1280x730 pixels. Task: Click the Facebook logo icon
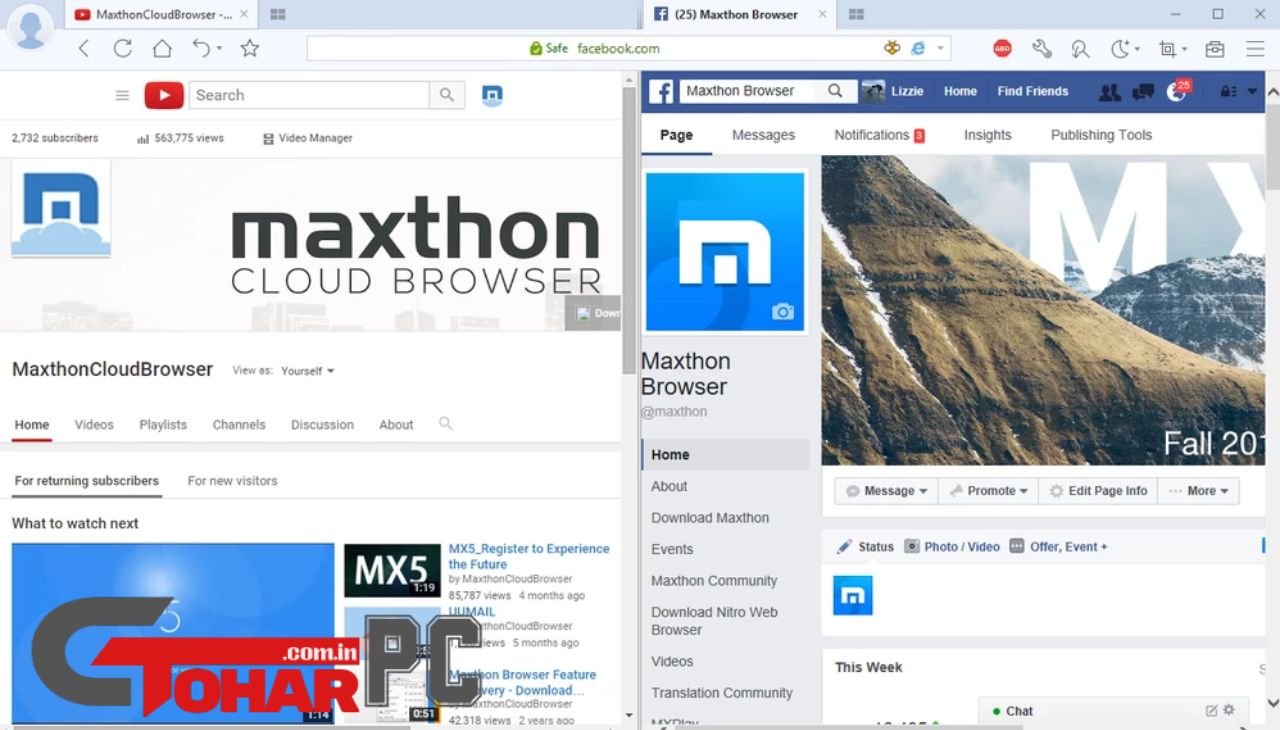click(x=661, y=91)
